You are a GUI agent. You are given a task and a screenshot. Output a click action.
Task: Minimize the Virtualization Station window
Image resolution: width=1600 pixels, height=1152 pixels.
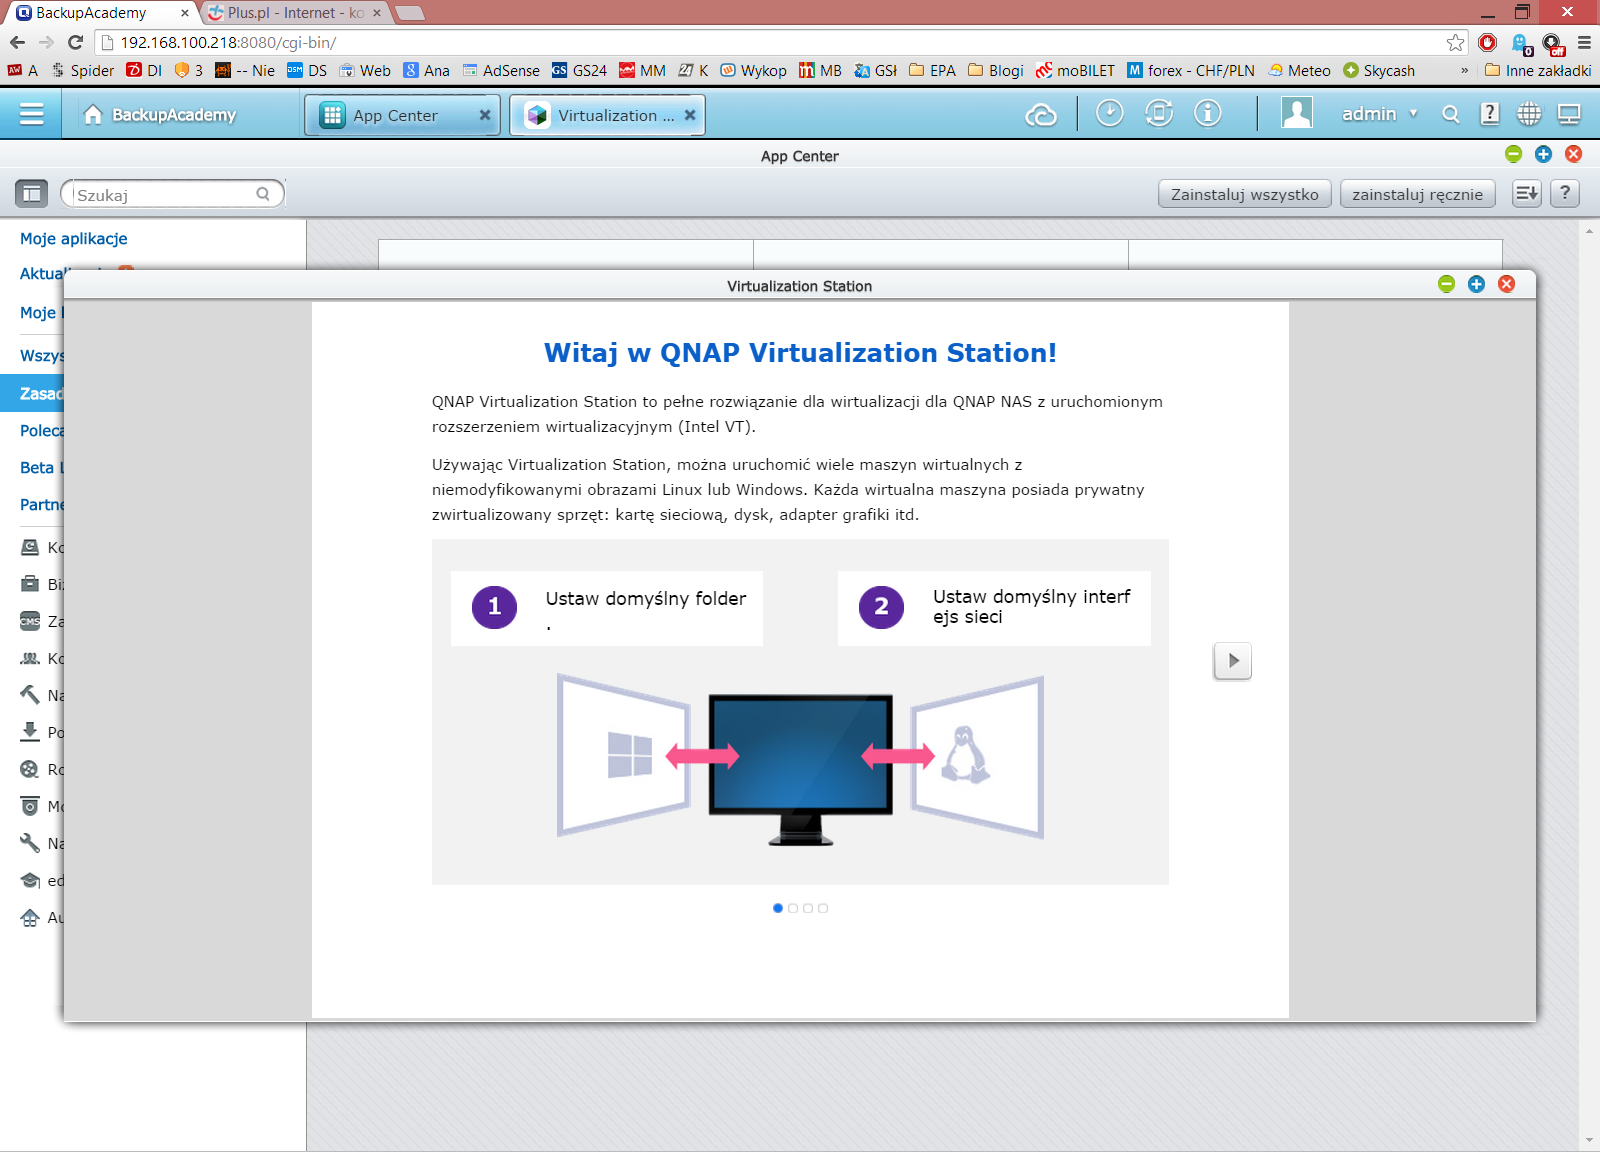(x=1446, y=284)
